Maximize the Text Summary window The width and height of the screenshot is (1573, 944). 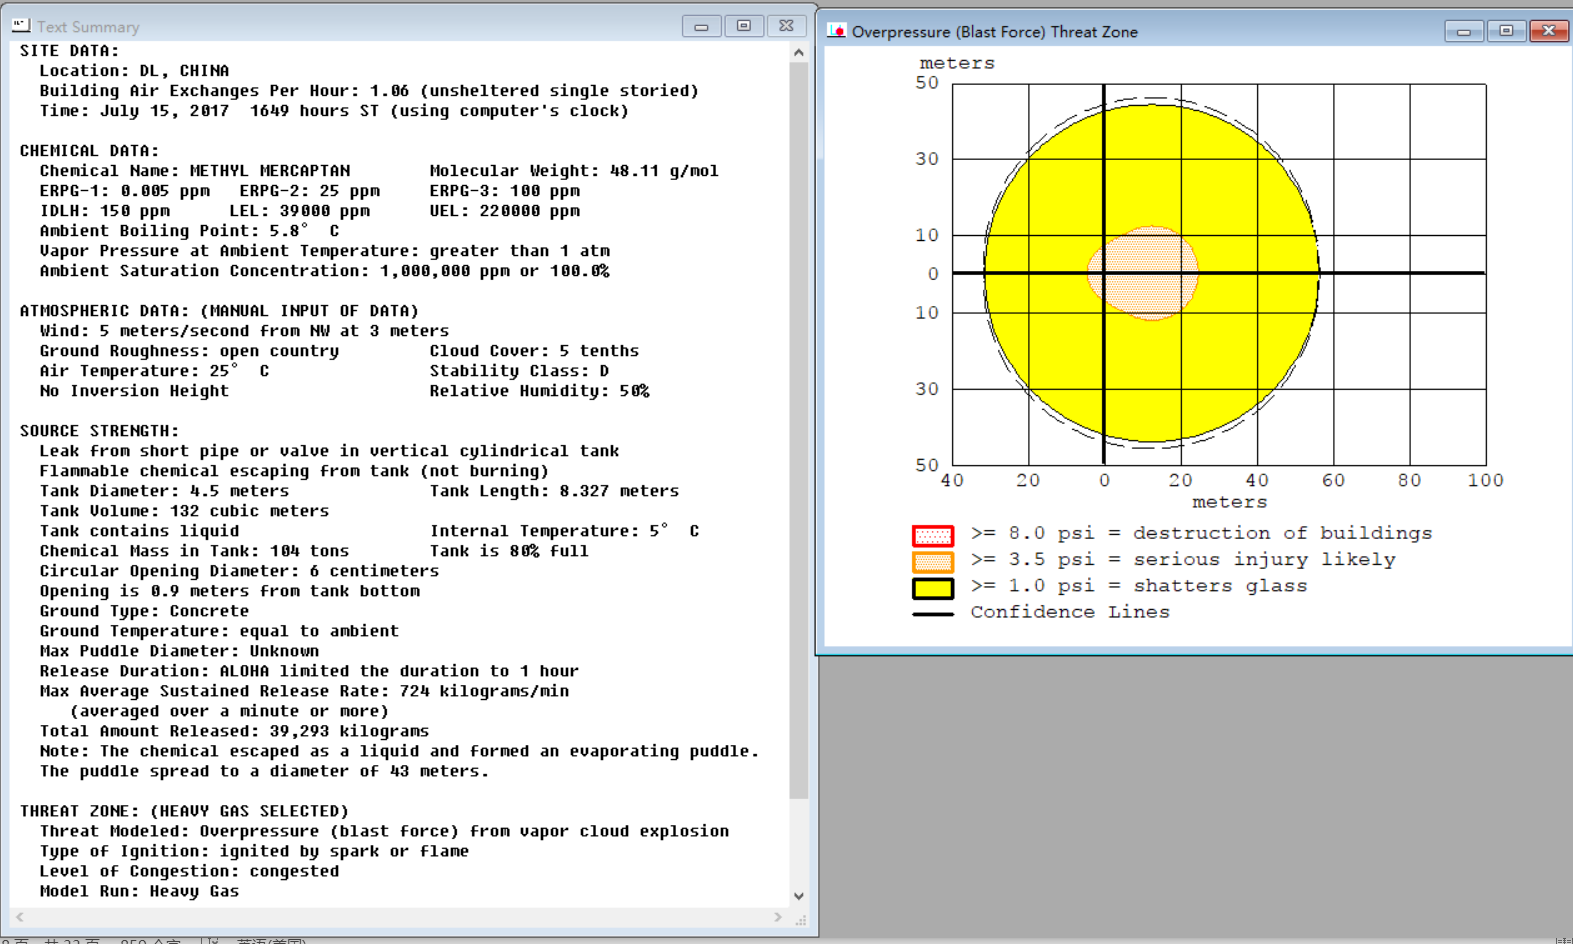point(744,26)
